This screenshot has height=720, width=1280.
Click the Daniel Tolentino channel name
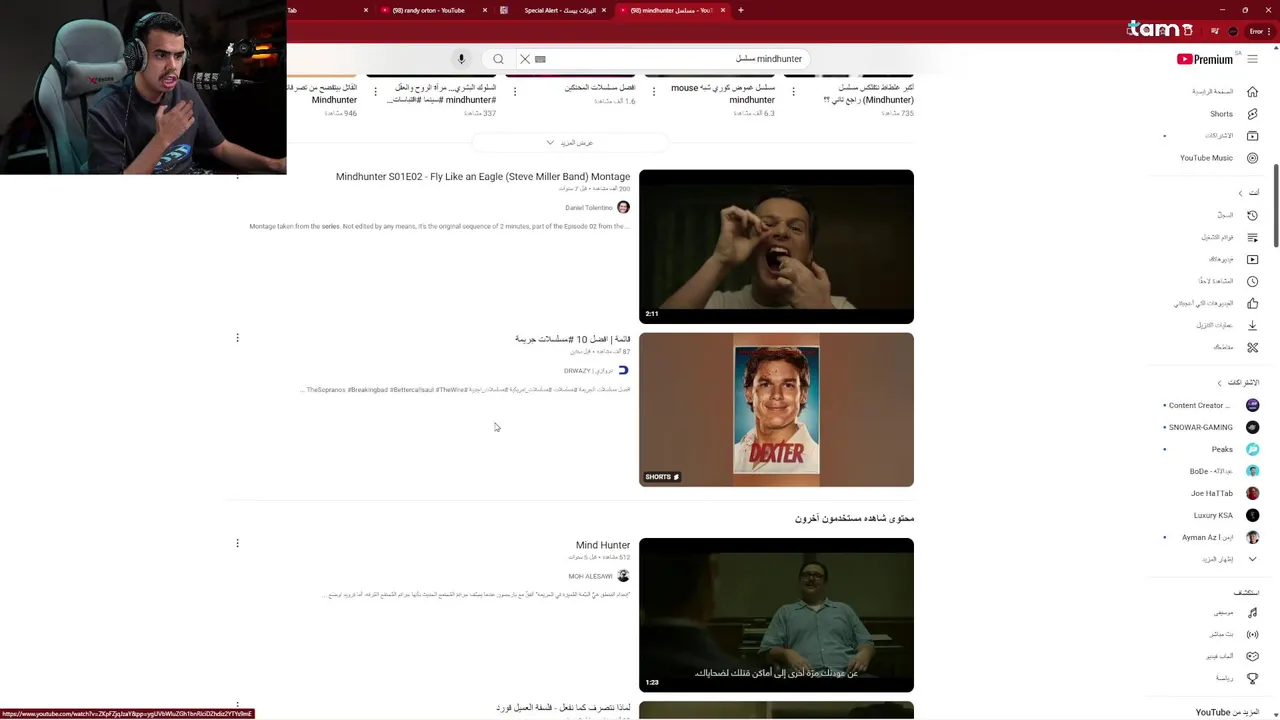[588, 208]
